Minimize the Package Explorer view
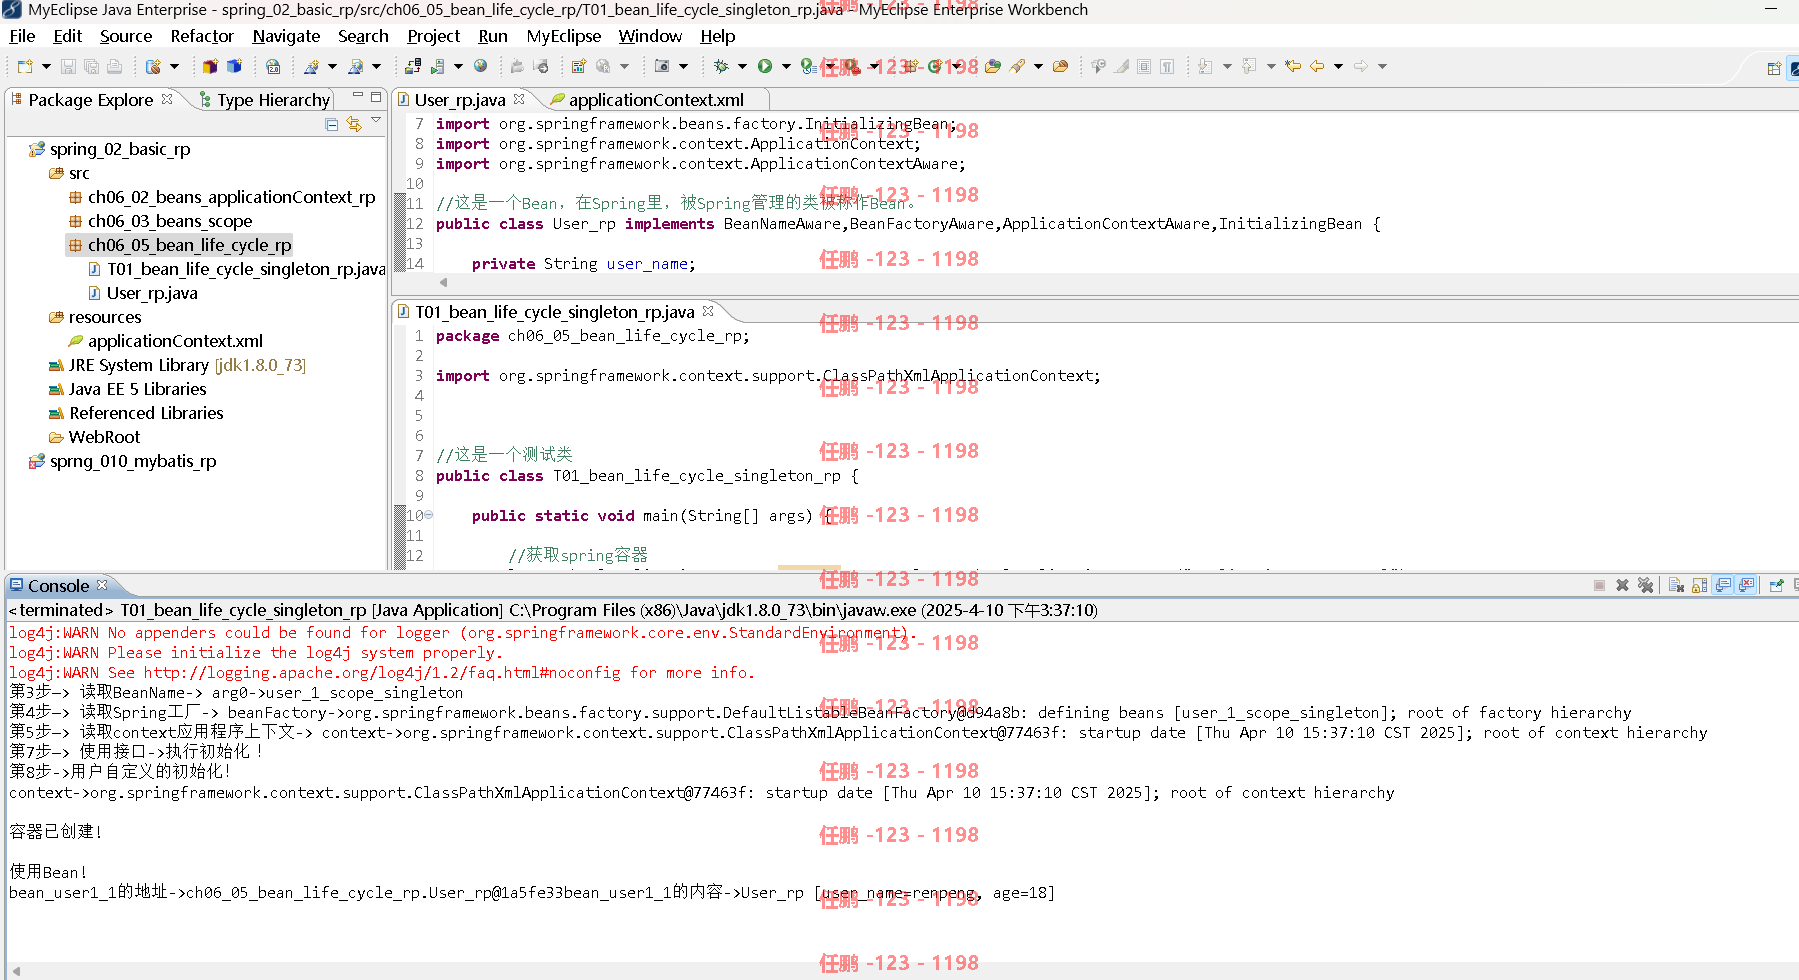1799x980 pixels. 357,97
